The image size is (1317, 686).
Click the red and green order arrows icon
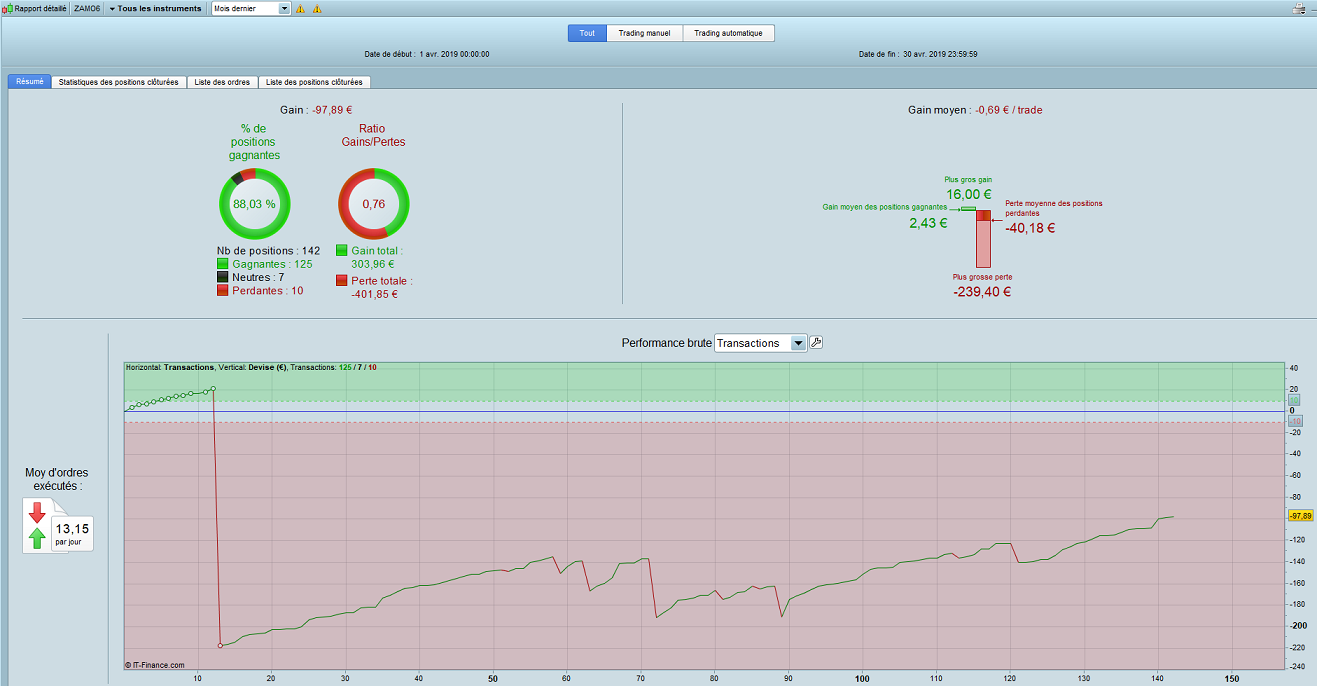coord(38,526)
